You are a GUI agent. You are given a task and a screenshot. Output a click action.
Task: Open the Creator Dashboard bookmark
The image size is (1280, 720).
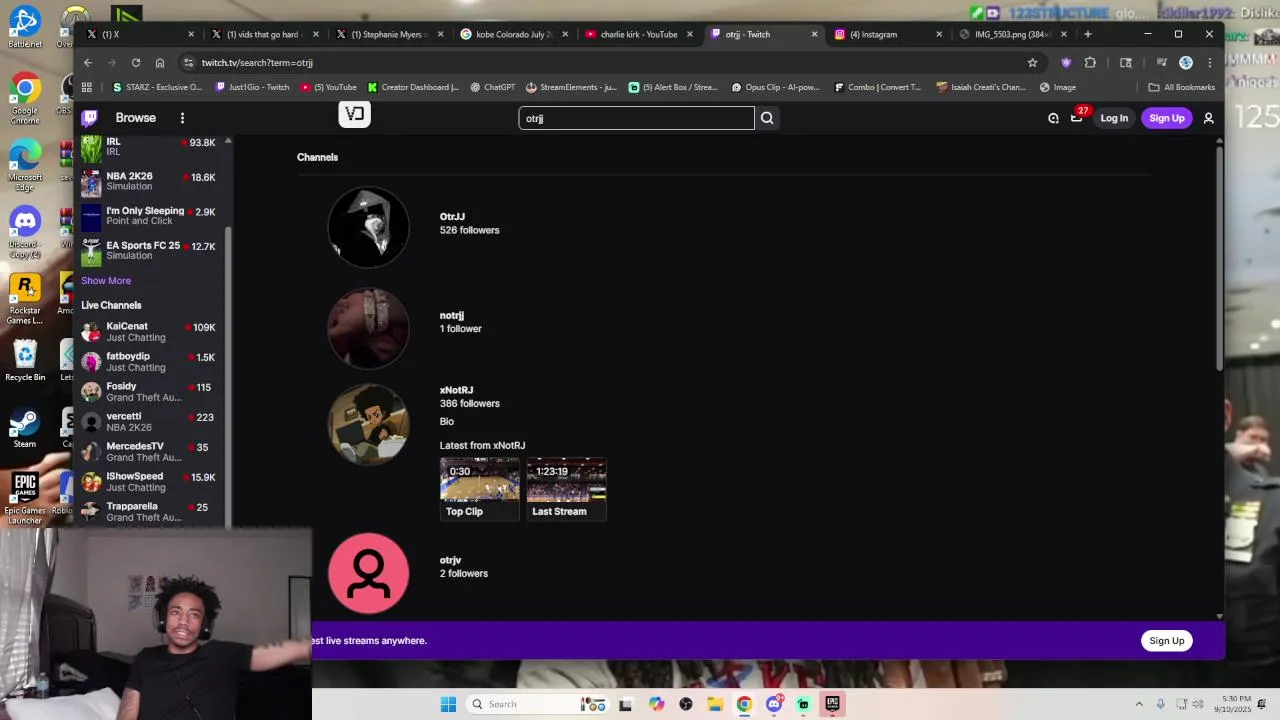(413, 87)
